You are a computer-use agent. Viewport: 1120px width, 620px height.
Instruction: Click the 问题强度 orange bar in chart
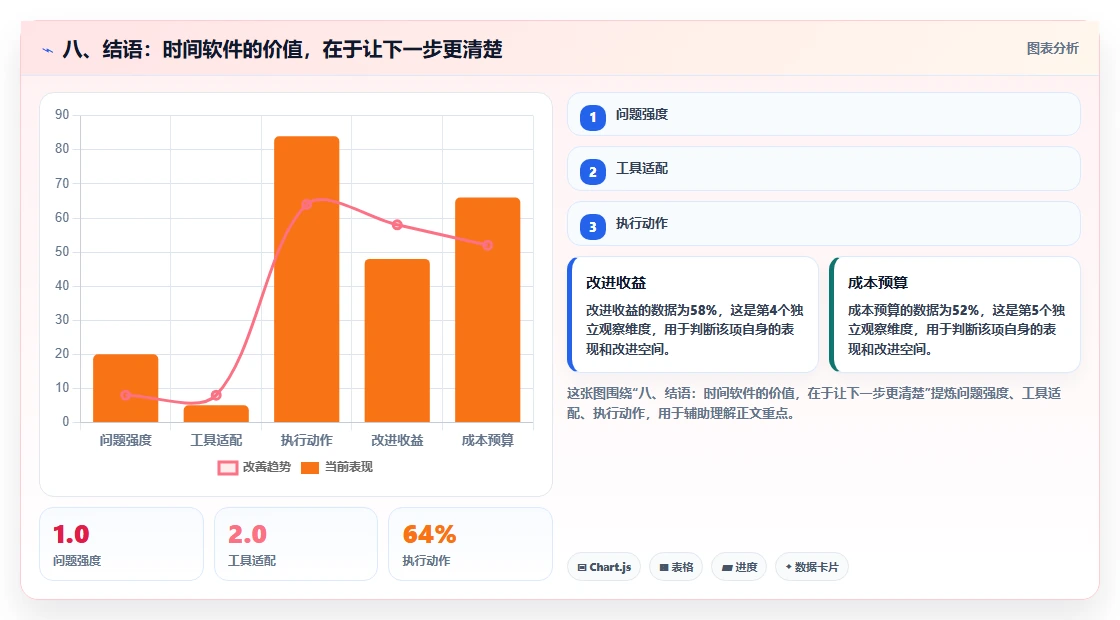click(x=126, y=388)
